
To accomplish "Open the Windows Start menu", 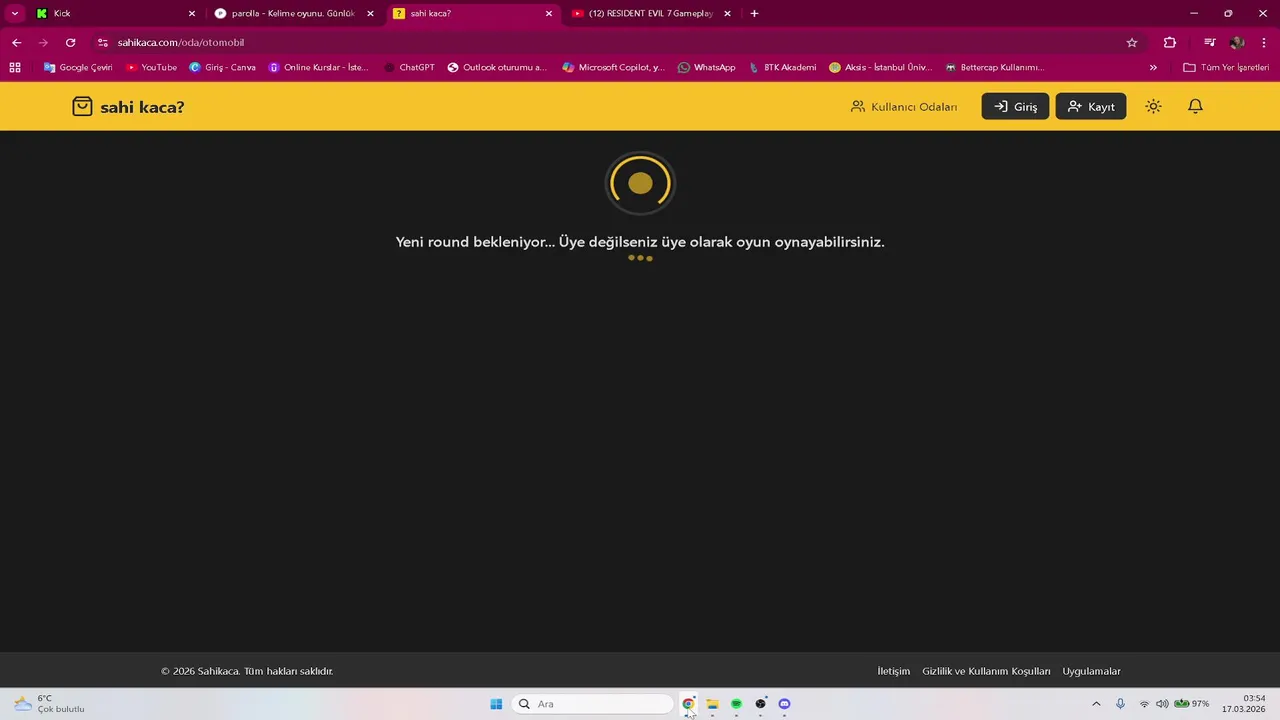I will click(496, 704).
